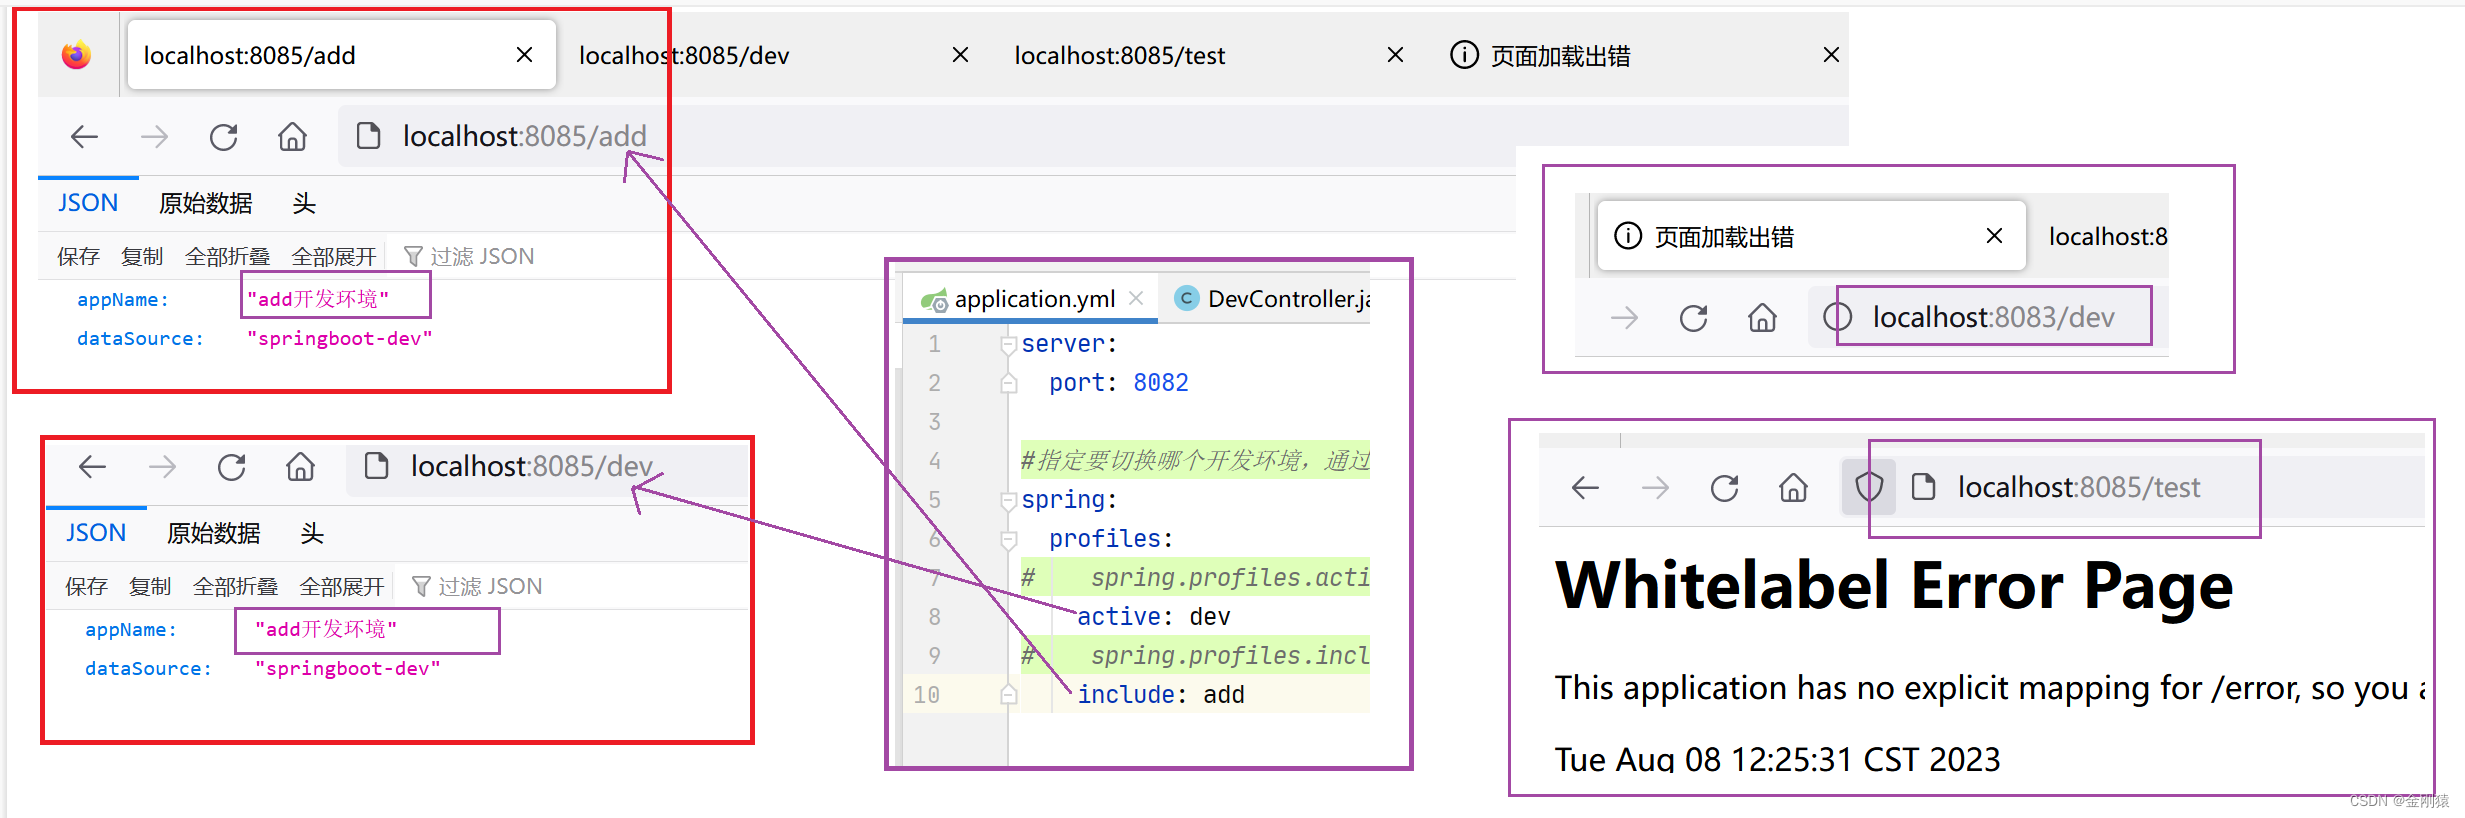The height and width of the screenshot is (818, 2465).
Task: Select appName key in the /add JSON viewer
Action: click(123, 300)
